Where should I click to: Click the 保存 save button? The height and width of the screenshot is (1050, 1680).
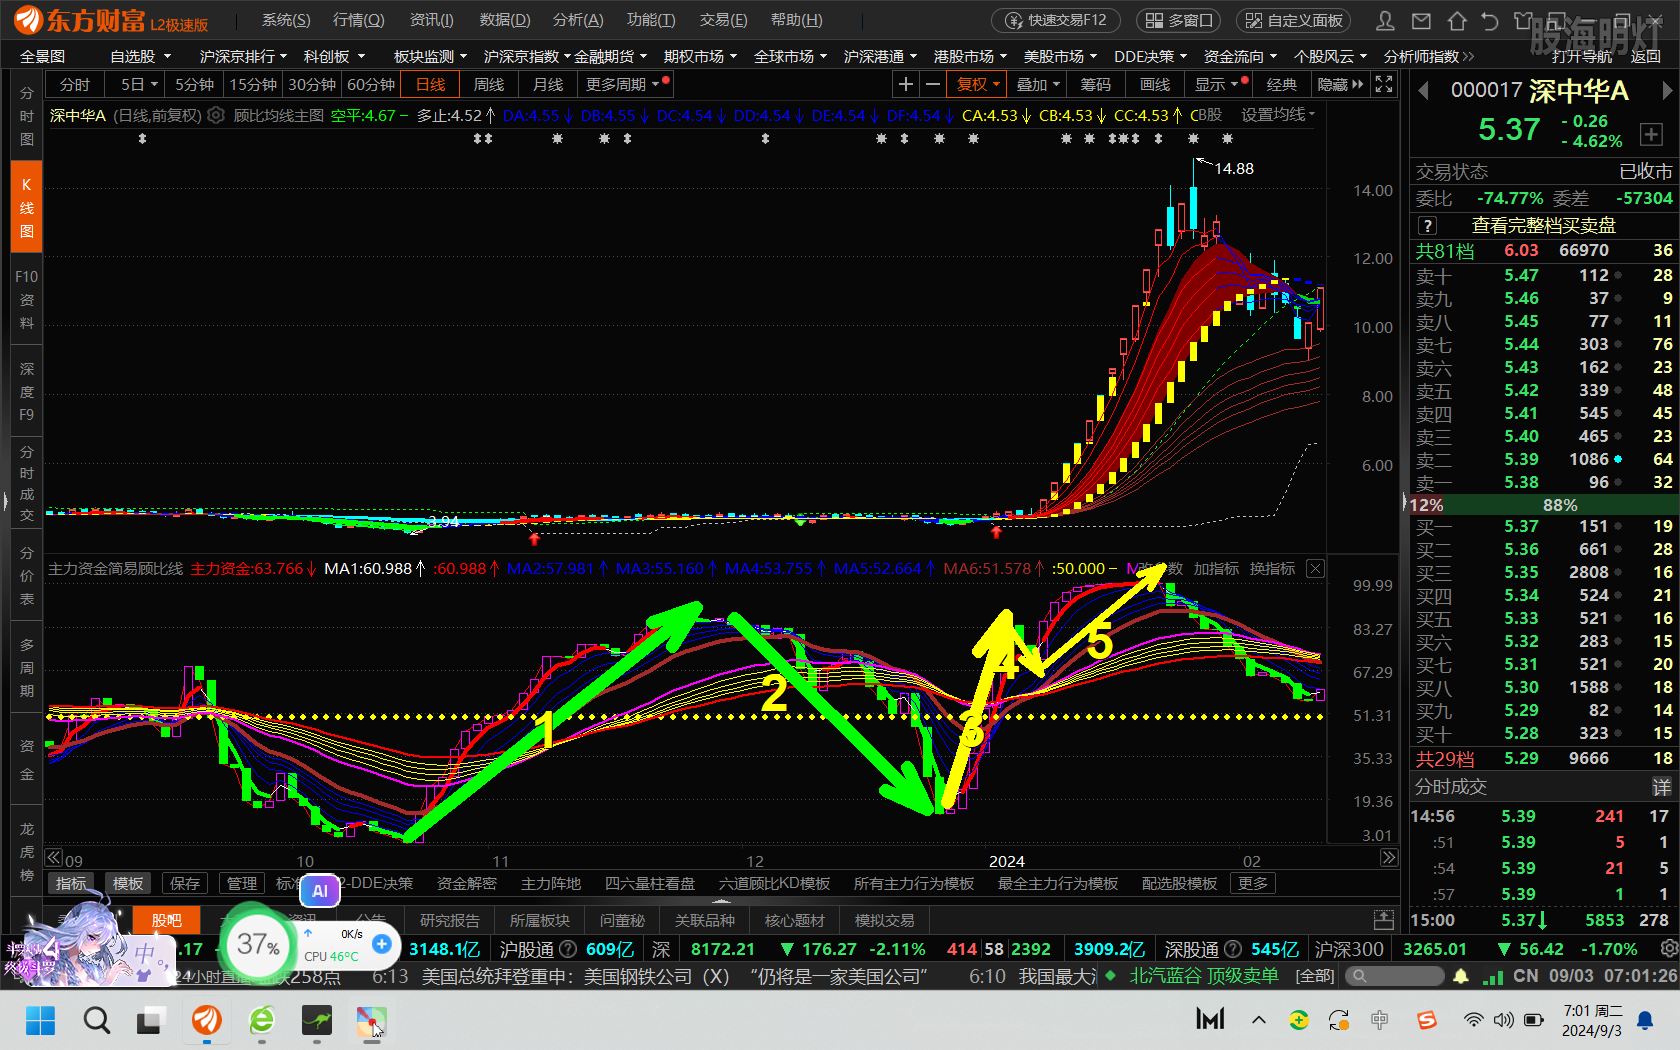(185, 884)
